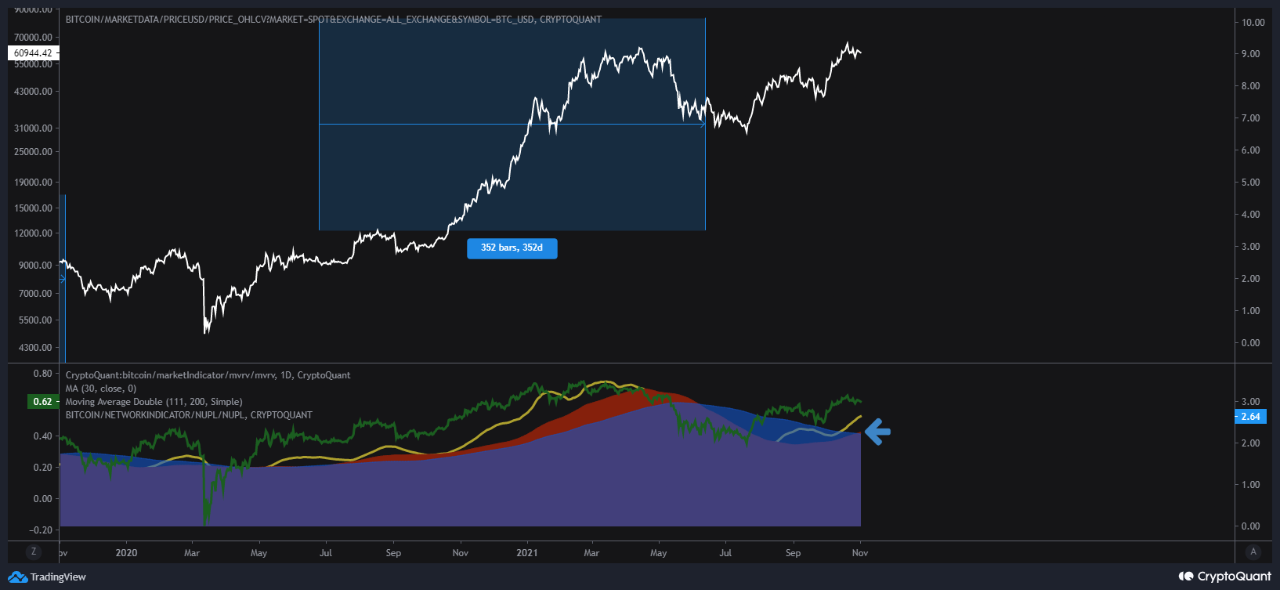Click the auto-scale A button
Image resolution: width=1280 pixels, height=590 pixels.
pyautogui.click(x=1253, y=551)
